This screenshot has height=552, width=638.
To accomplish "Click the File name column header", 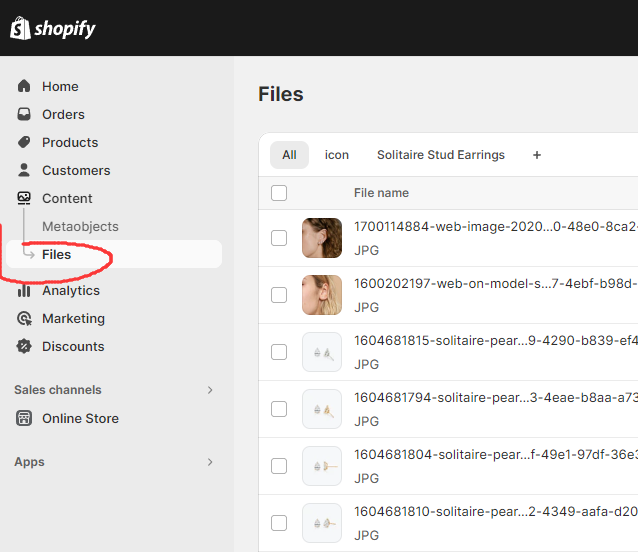I will click(x=381, y=193).
